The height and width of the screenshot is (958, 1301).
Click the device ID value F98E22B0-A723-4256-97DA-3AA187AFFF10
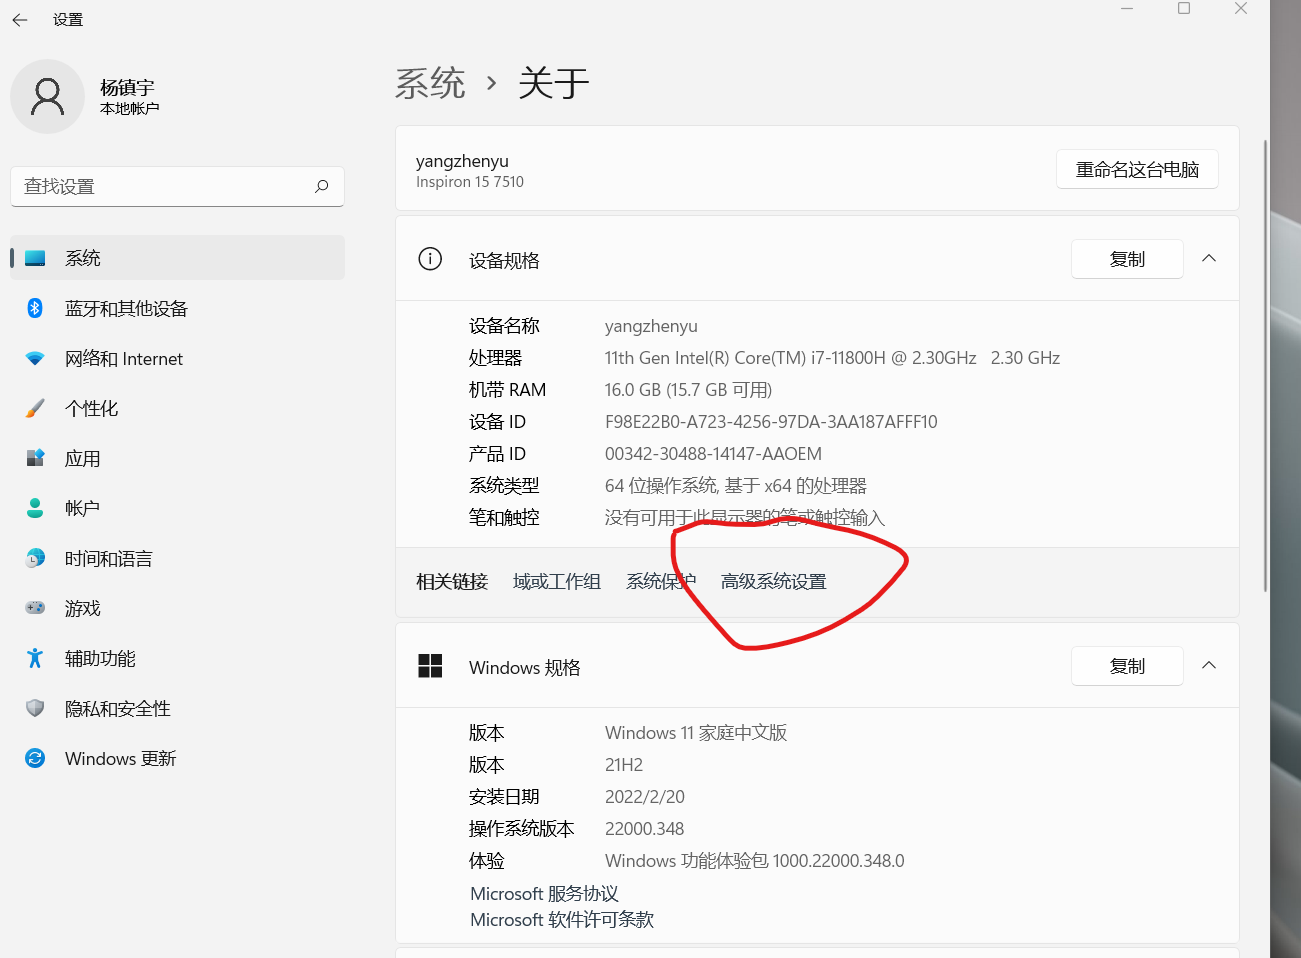tap(771, 421)
